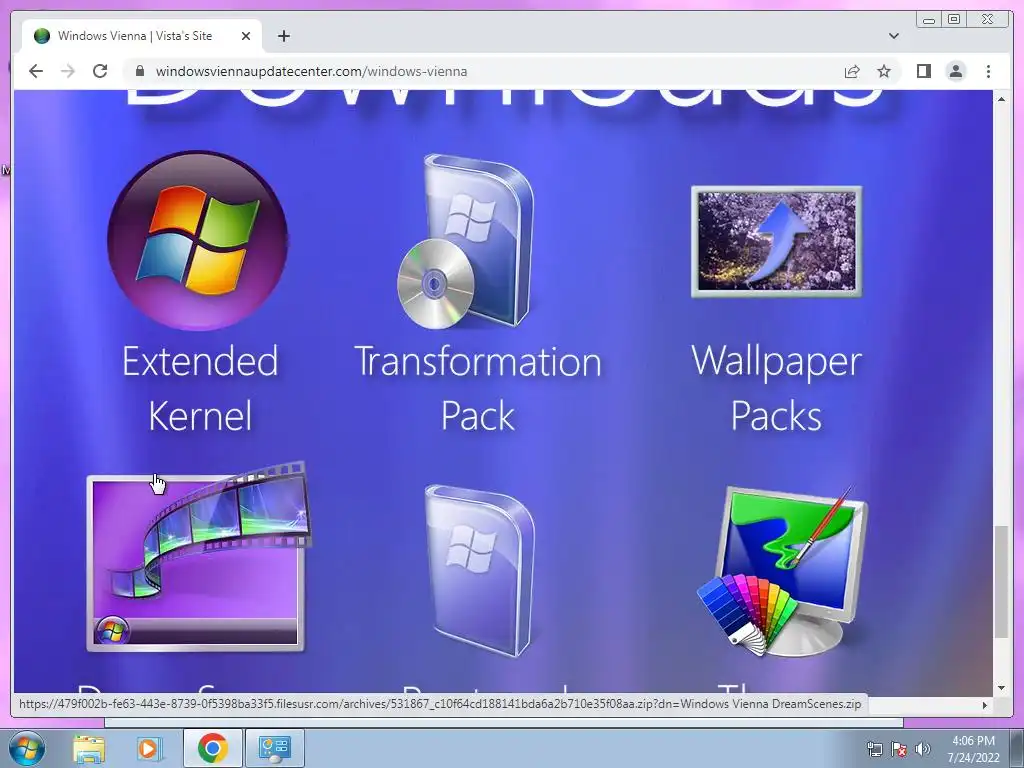Open a new browser tab

pyautogui.click(x=283, y=36)
